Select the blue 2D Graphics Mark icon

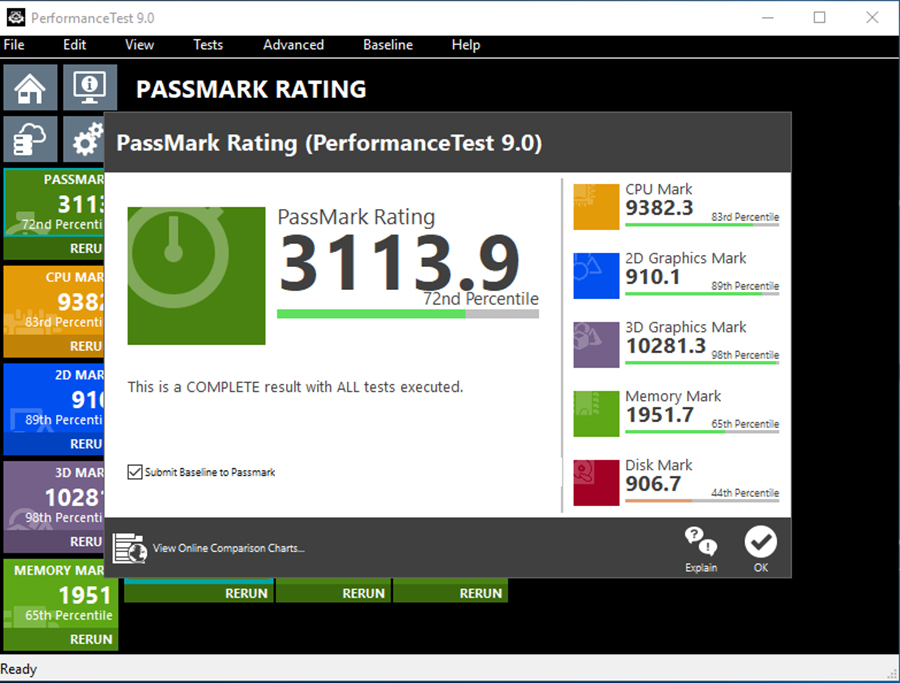point(596,276)
